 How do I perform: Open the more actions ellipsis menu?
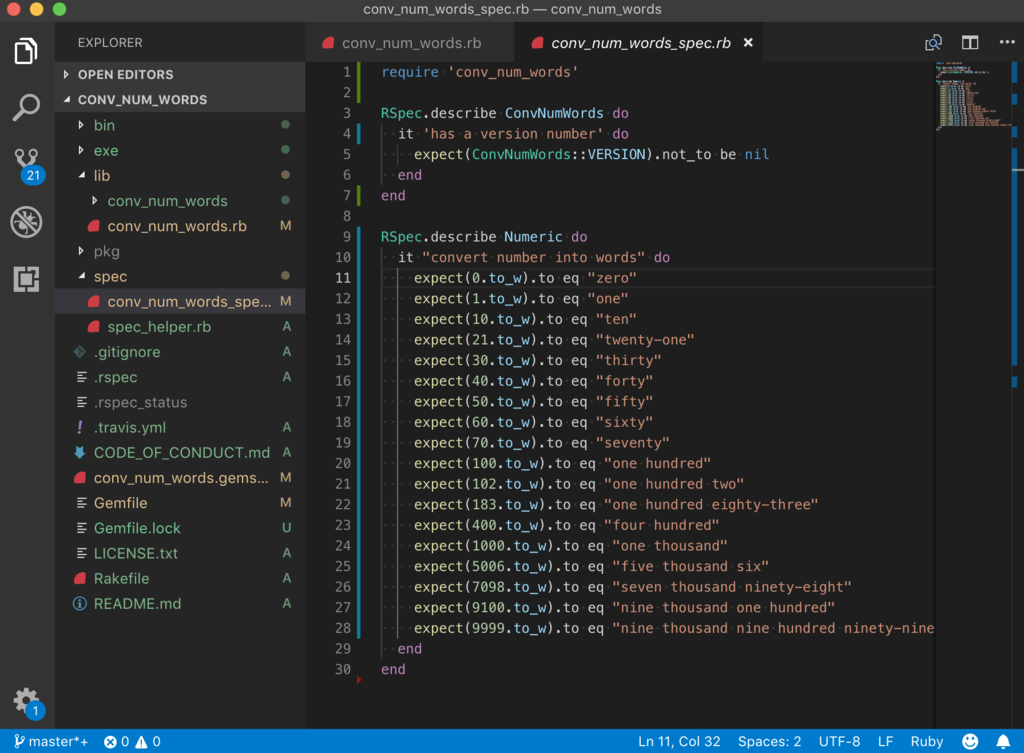coord(1007,42)
